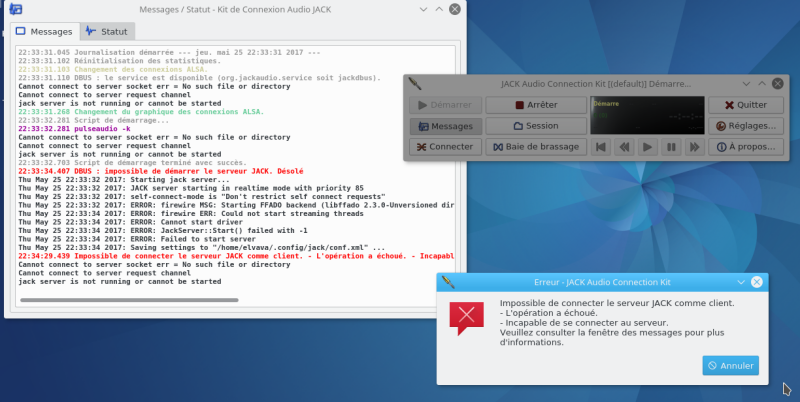Screen dimensions: 800x402
Task: Stop the server with the Arrêter button
Action: (536, 105)
